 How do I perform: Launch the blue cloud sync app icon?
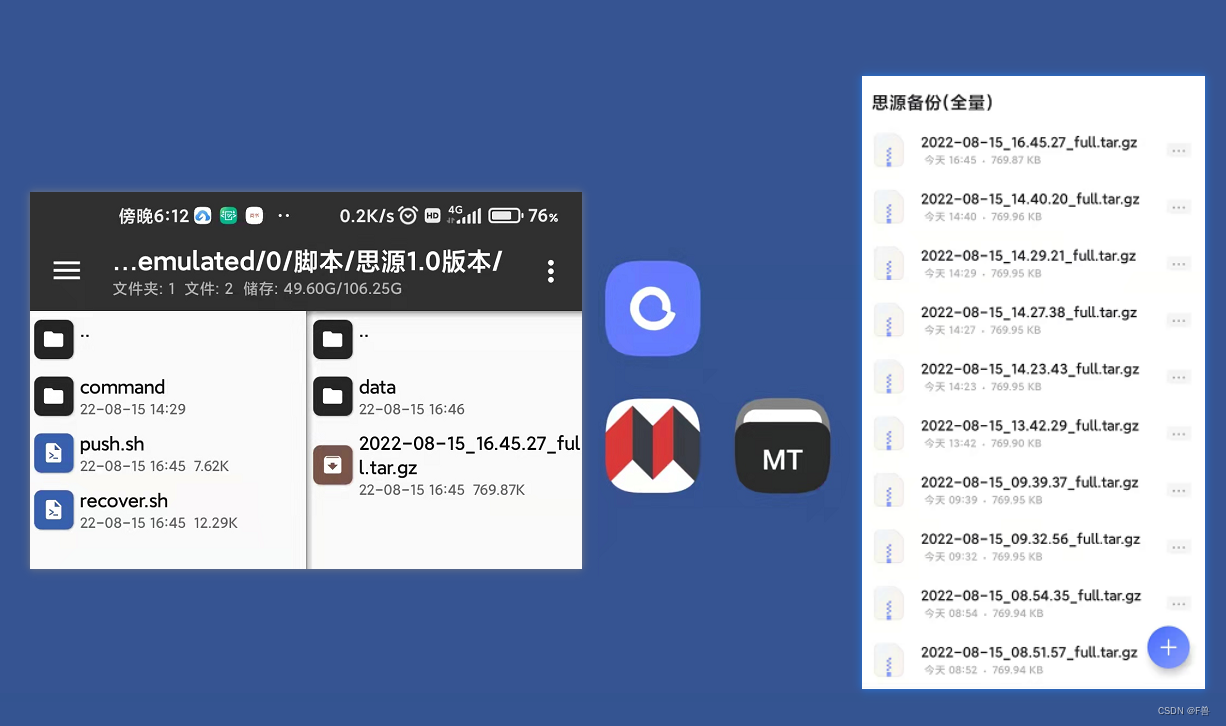pyautogui.click(x=652, y=309)
